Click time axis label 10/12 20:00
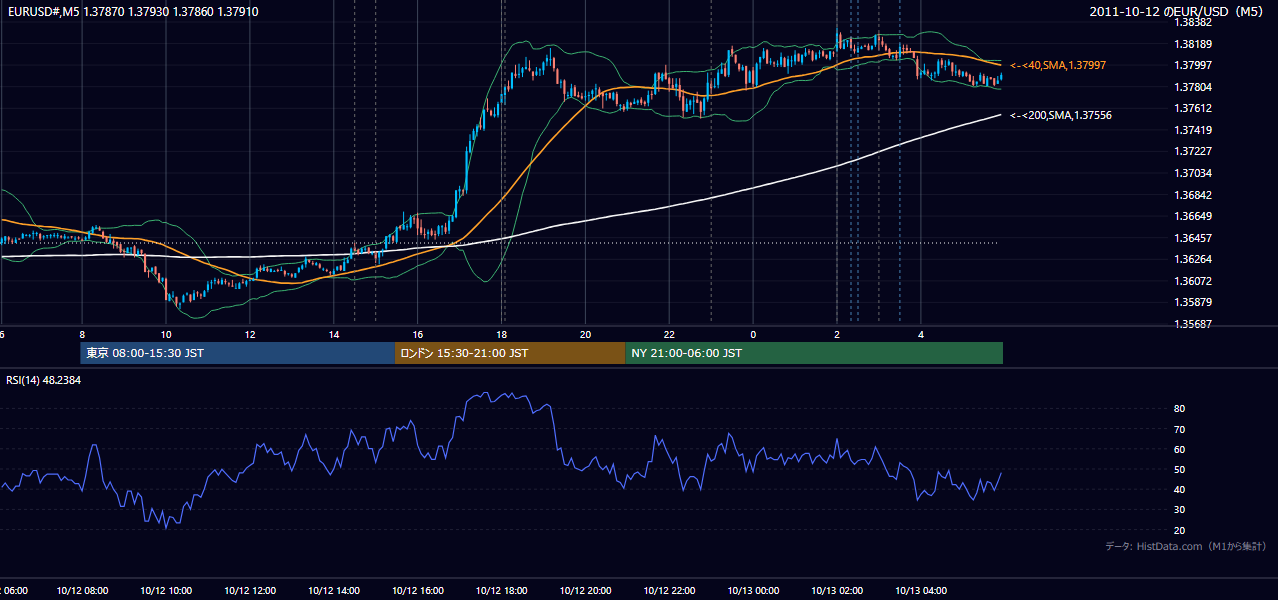1278x600 pixels. [x=586, y=591]
